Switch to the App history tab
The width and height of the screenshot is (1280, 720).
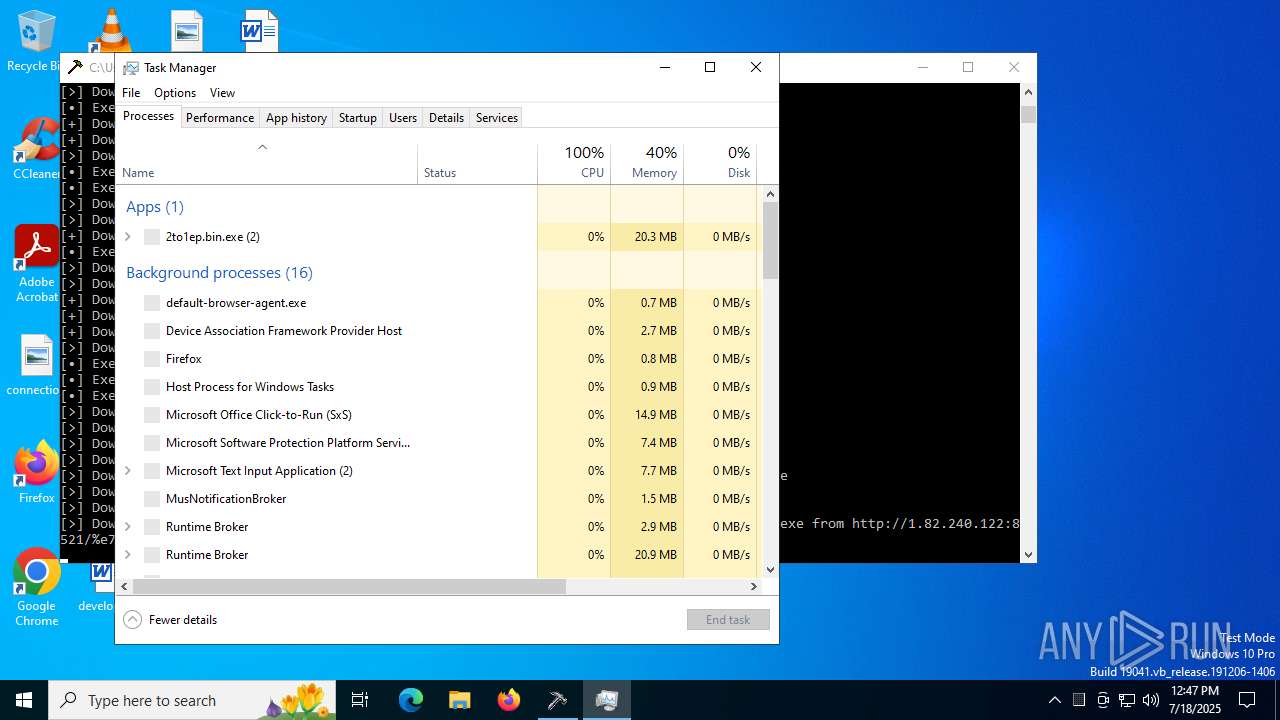296,117
